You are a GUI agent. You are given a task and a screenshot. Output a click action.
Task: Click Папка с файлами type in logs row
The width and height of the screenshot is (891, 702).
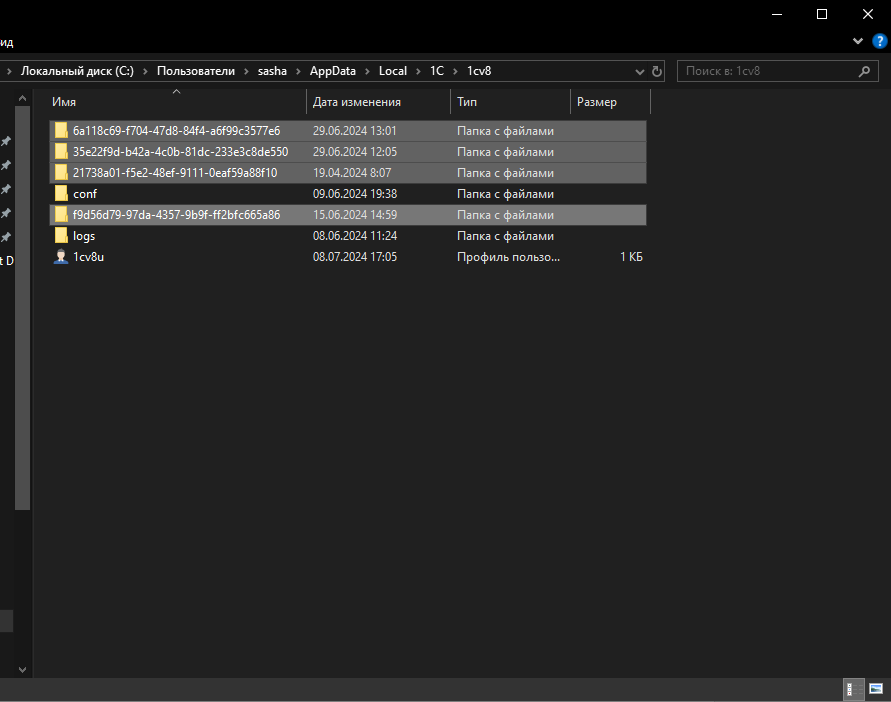point(505,236)
